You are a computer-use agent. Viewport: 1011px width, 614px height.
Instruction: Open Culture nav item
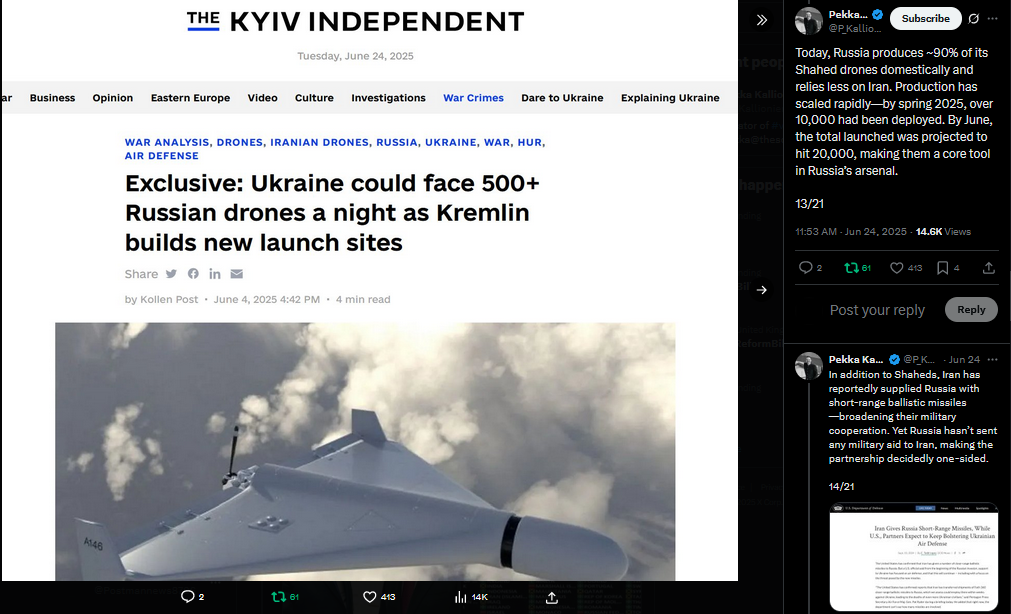pyautogui.click(x=314, y=98)
